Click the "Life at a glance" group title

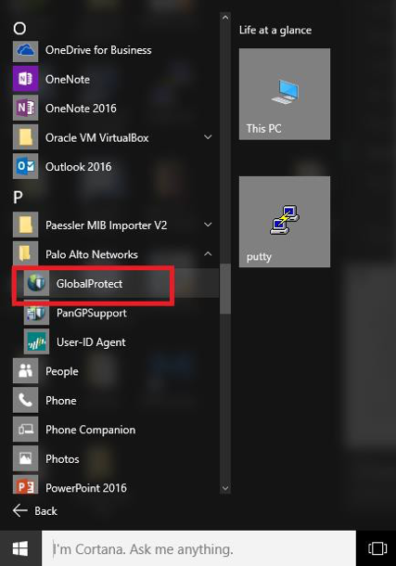point(275,30)
